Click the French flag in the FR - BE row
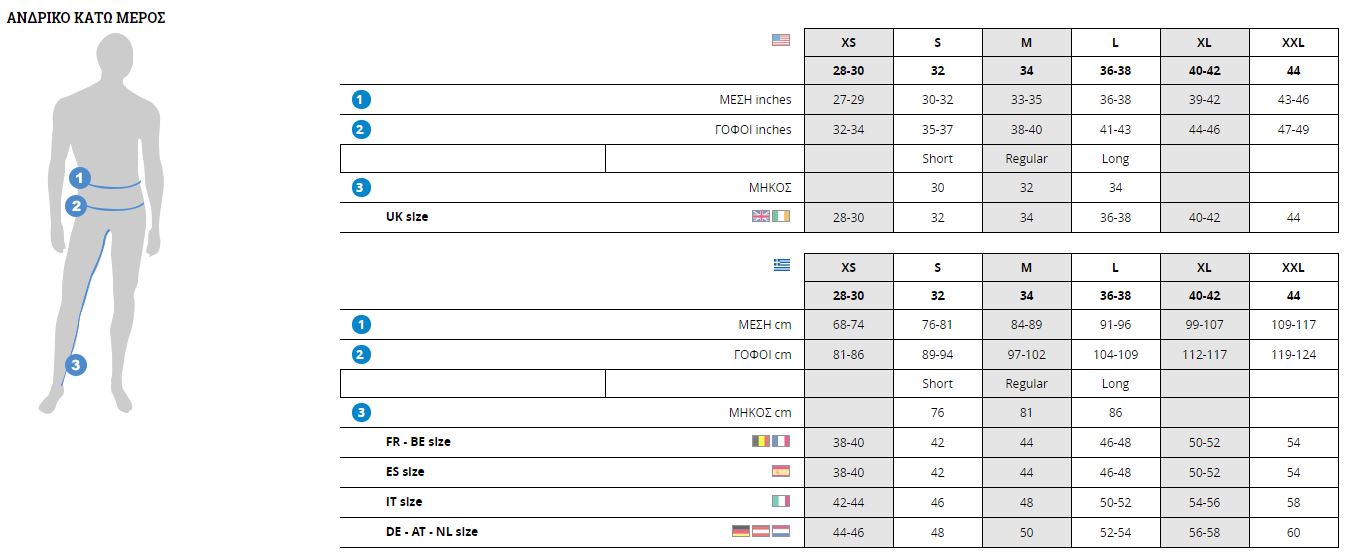1347x555 pixels. 781,441
